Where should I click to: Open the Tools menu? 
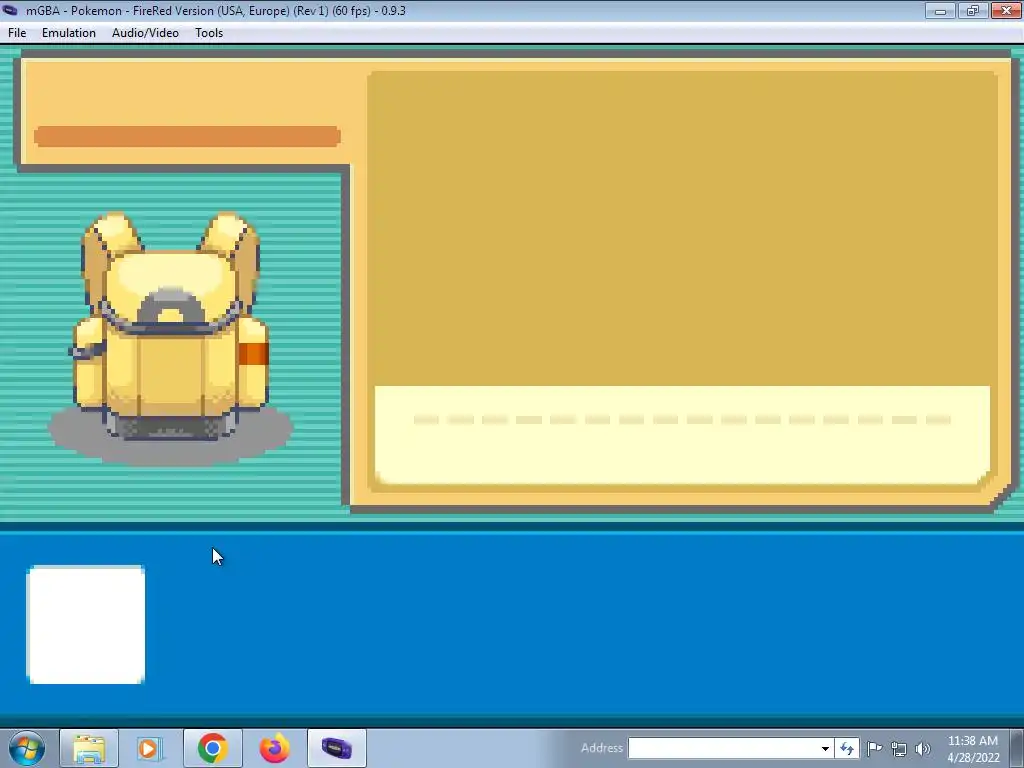[x=209, y=33]
